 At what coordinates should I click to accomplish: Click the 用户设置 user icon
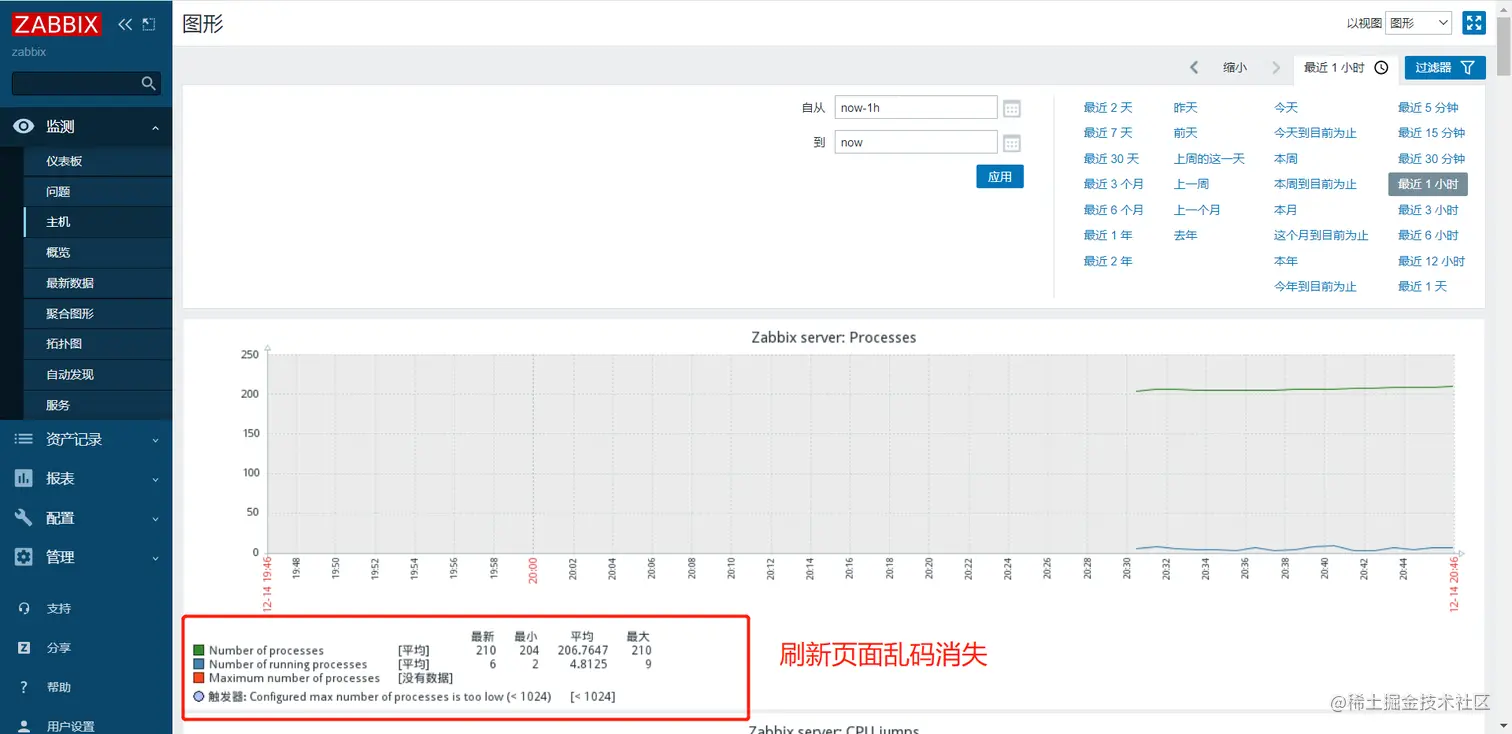tap(23, 726)
